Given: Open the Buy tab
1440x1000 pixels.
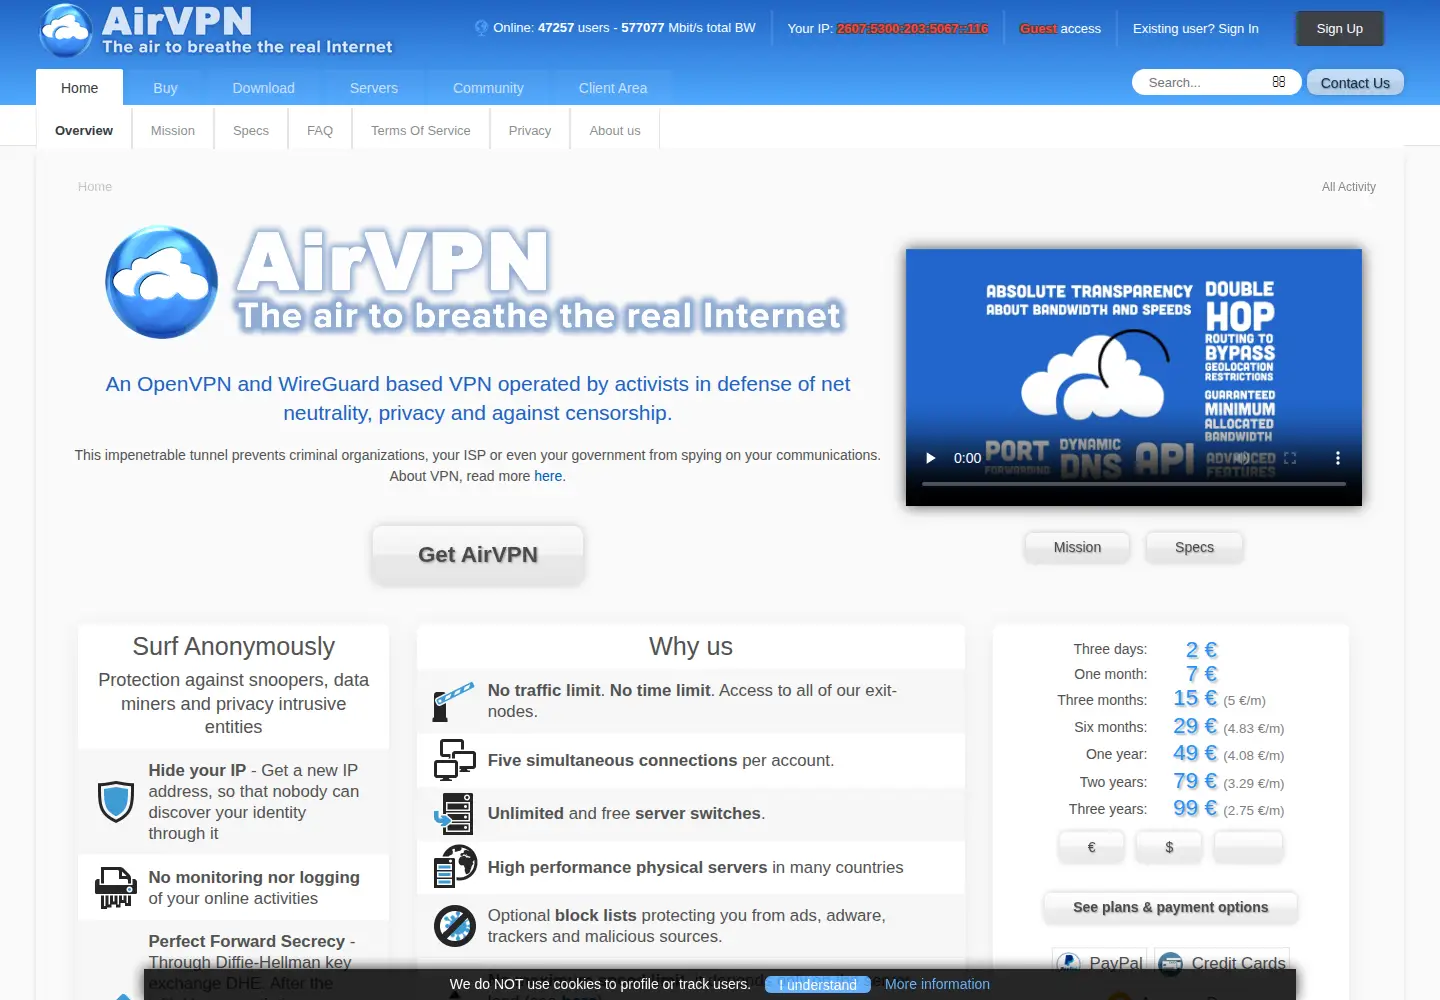Looking at the screenshot, I should [x=165, y=88].
